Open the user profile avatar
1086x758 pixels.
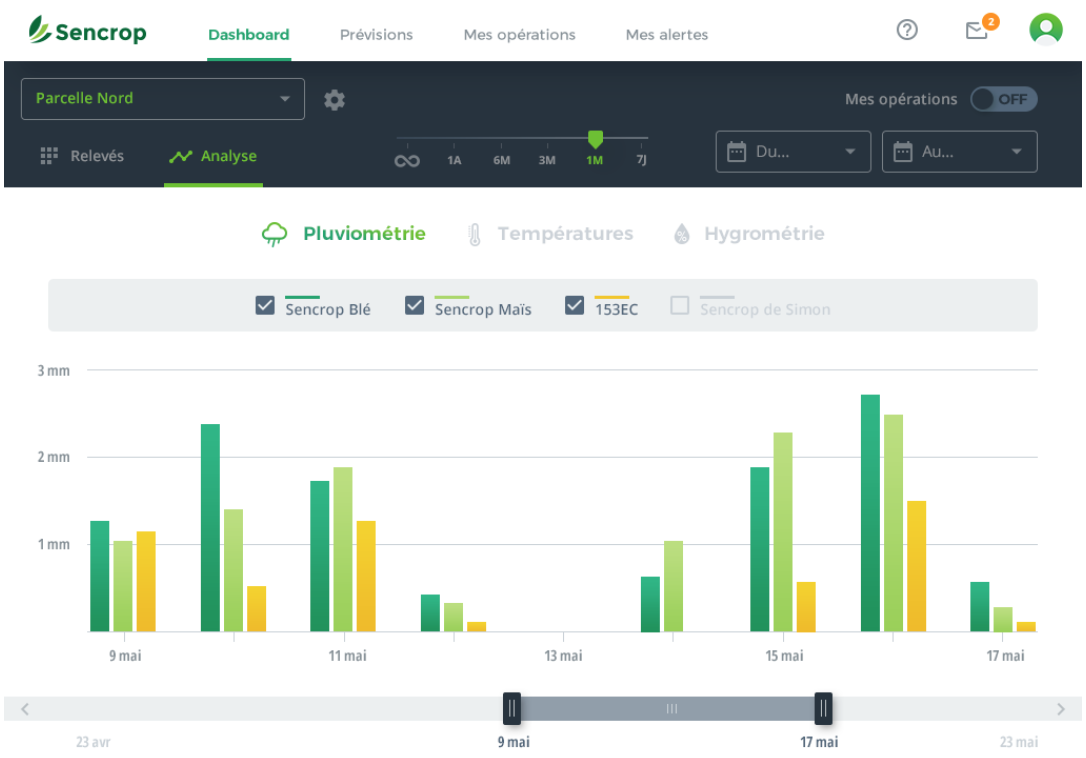coord(1046,30)
